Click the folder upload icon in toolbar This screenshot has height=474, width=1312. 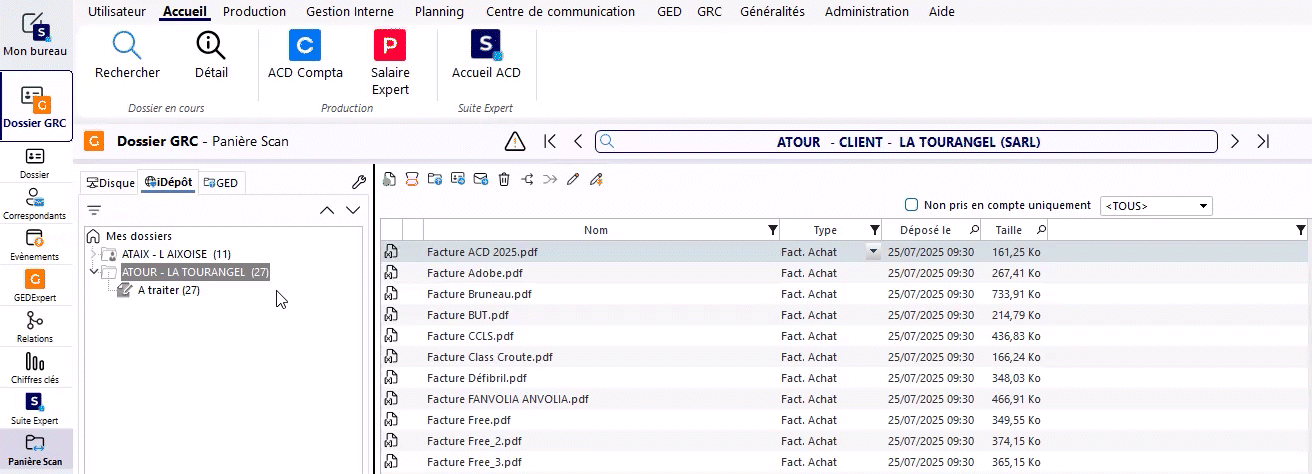point(435,180)
